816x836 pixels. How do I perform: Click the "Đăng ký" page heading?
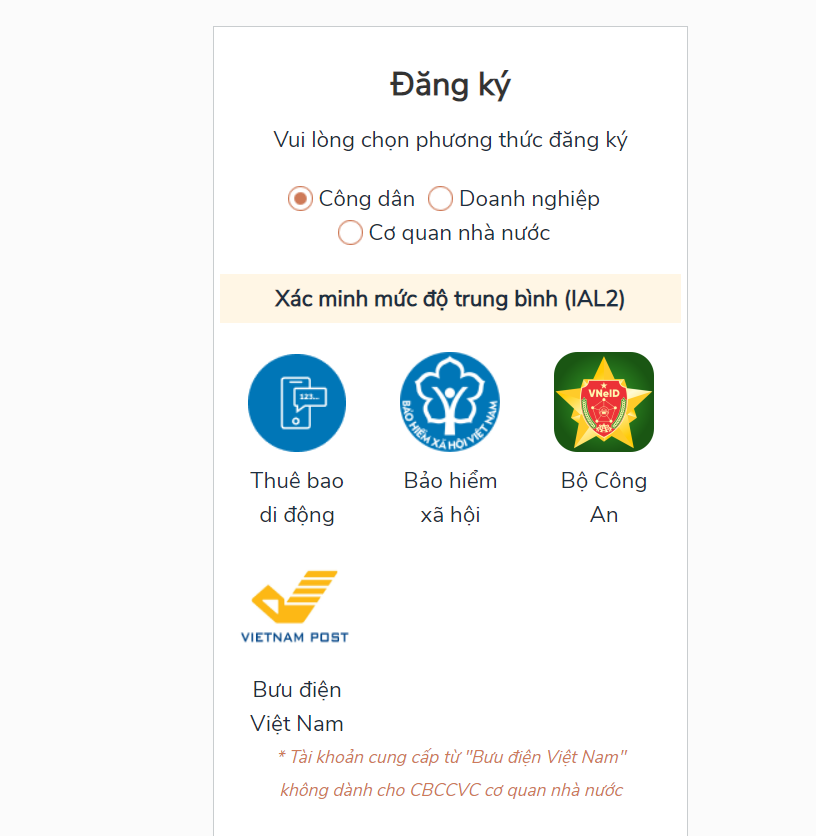(x=450, y=86)
